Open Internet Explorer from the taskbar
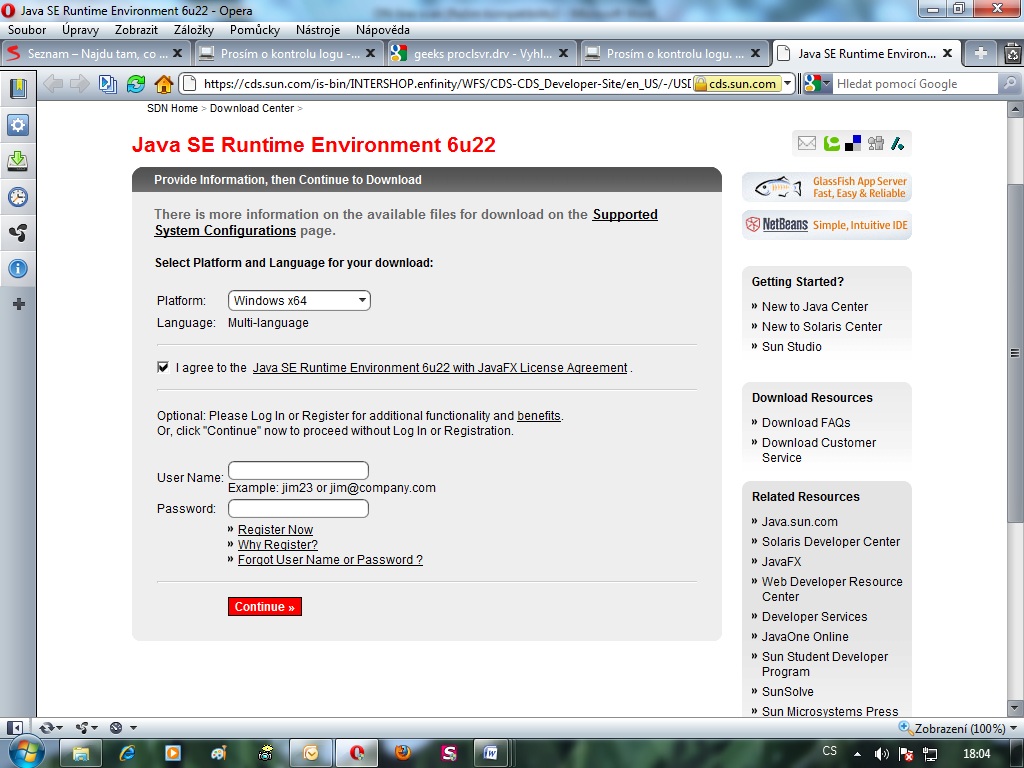Viewport: 1024px width, 768px height. coord(127,754)
